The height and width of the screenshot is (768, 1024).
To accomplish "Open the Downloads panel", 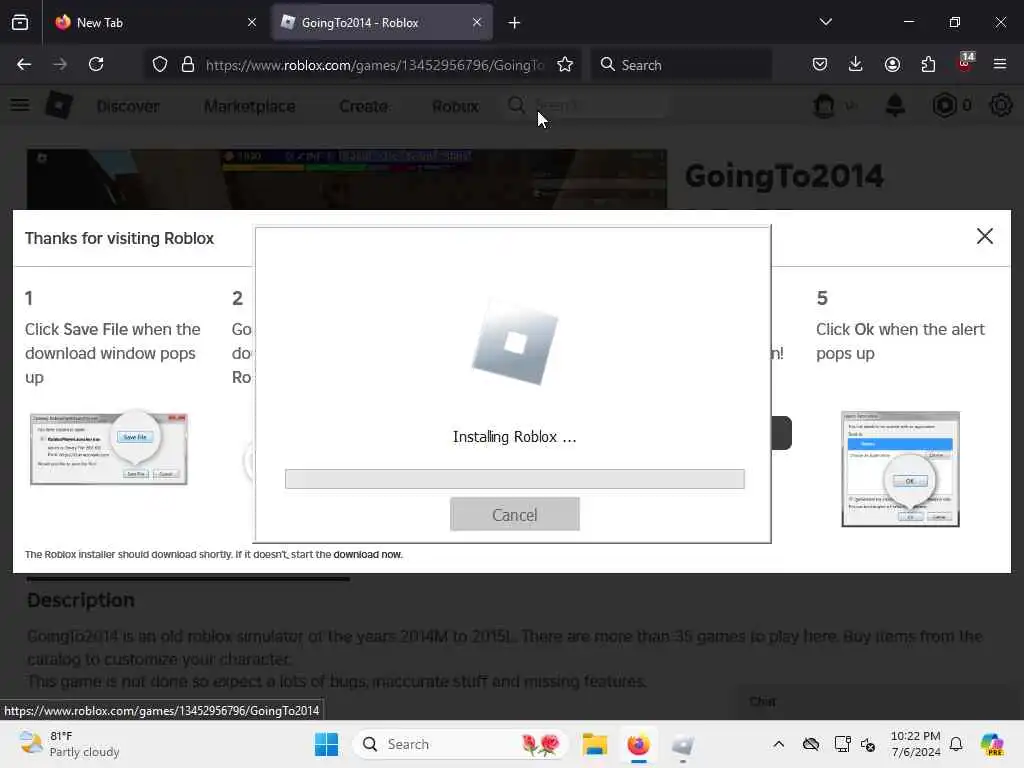I will tap(856, 64).
